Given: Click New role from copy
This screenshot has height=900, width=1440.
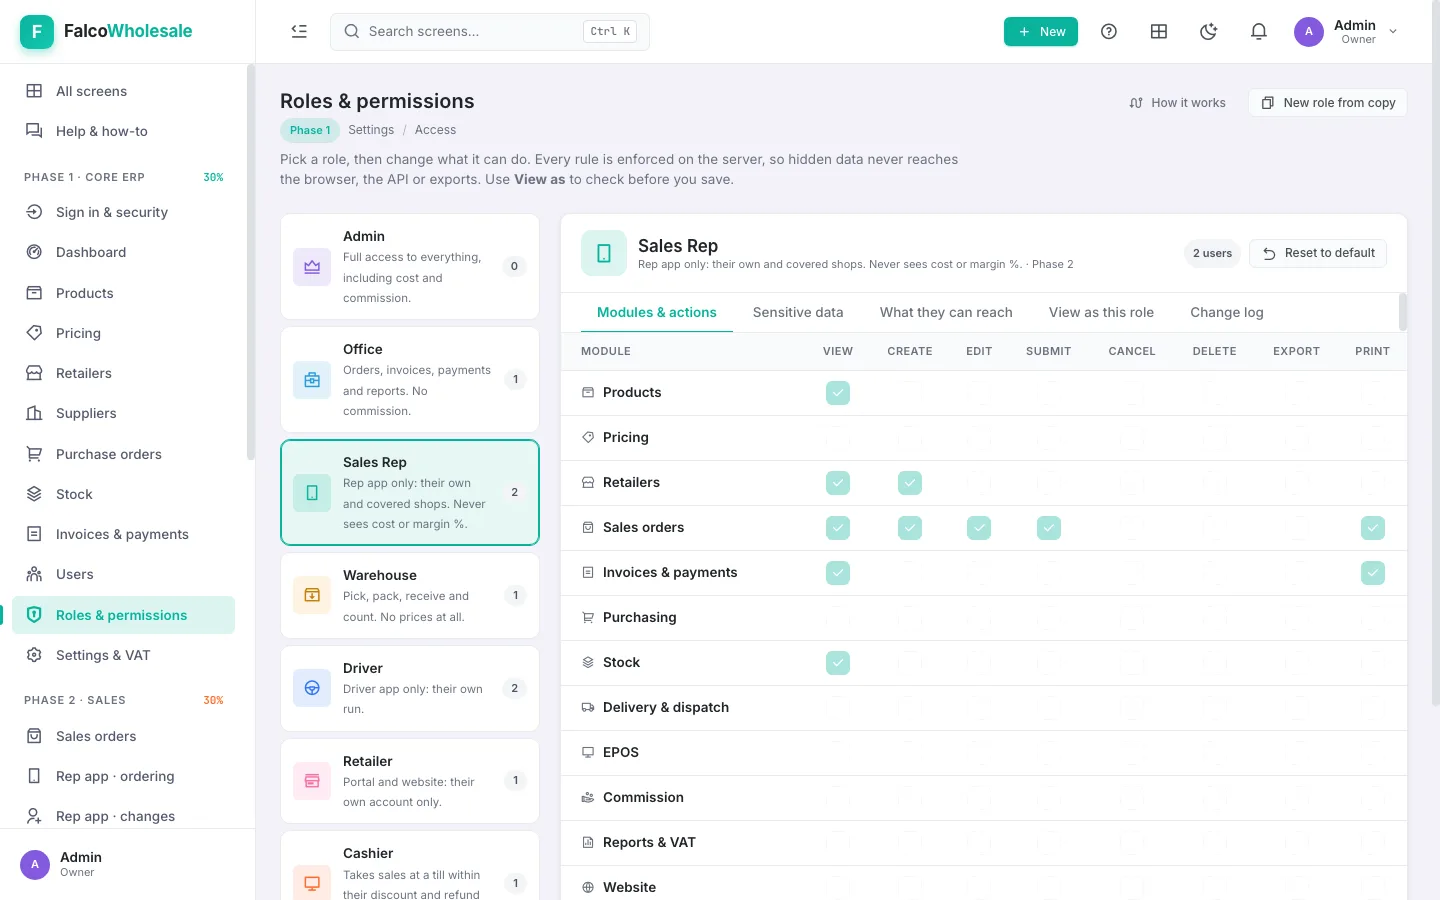Looking at the screenshot, I should pyautogui.click(x=1327, y=103).
